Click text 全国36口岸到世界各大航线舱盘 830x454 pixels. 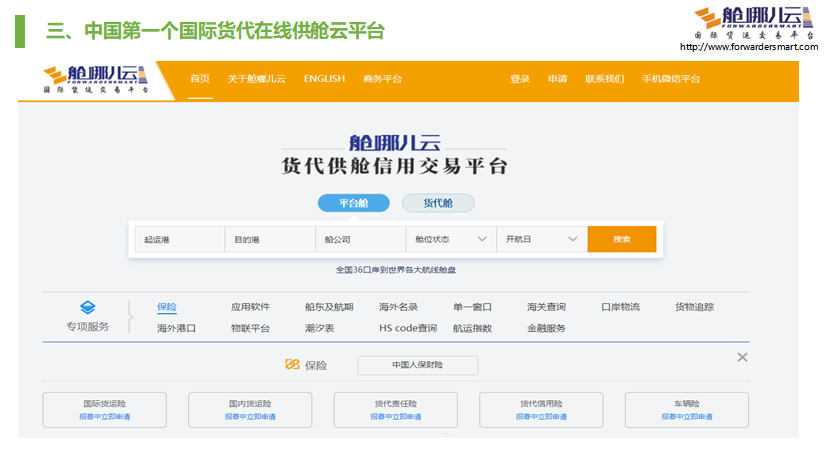click(x=395, y=270)
